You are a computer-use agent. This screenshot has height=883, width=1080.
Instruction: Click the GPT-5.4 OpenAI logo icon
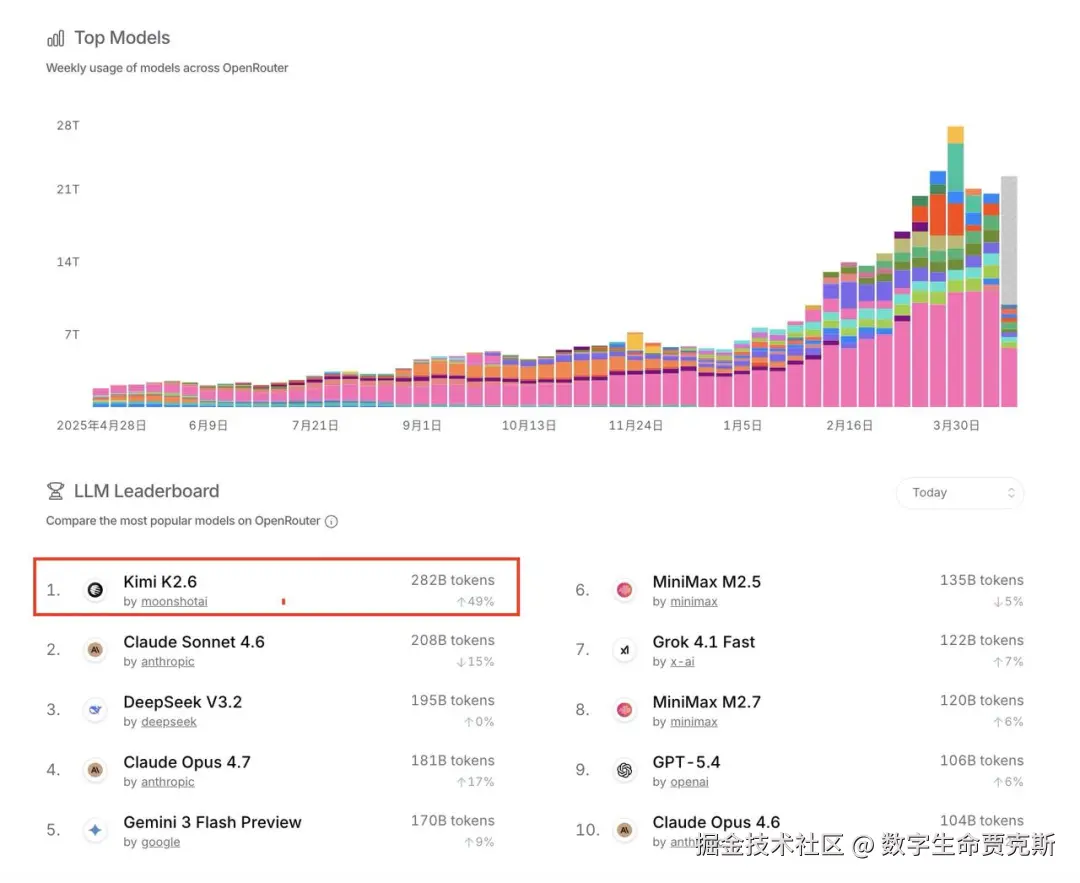pos(624,770)
